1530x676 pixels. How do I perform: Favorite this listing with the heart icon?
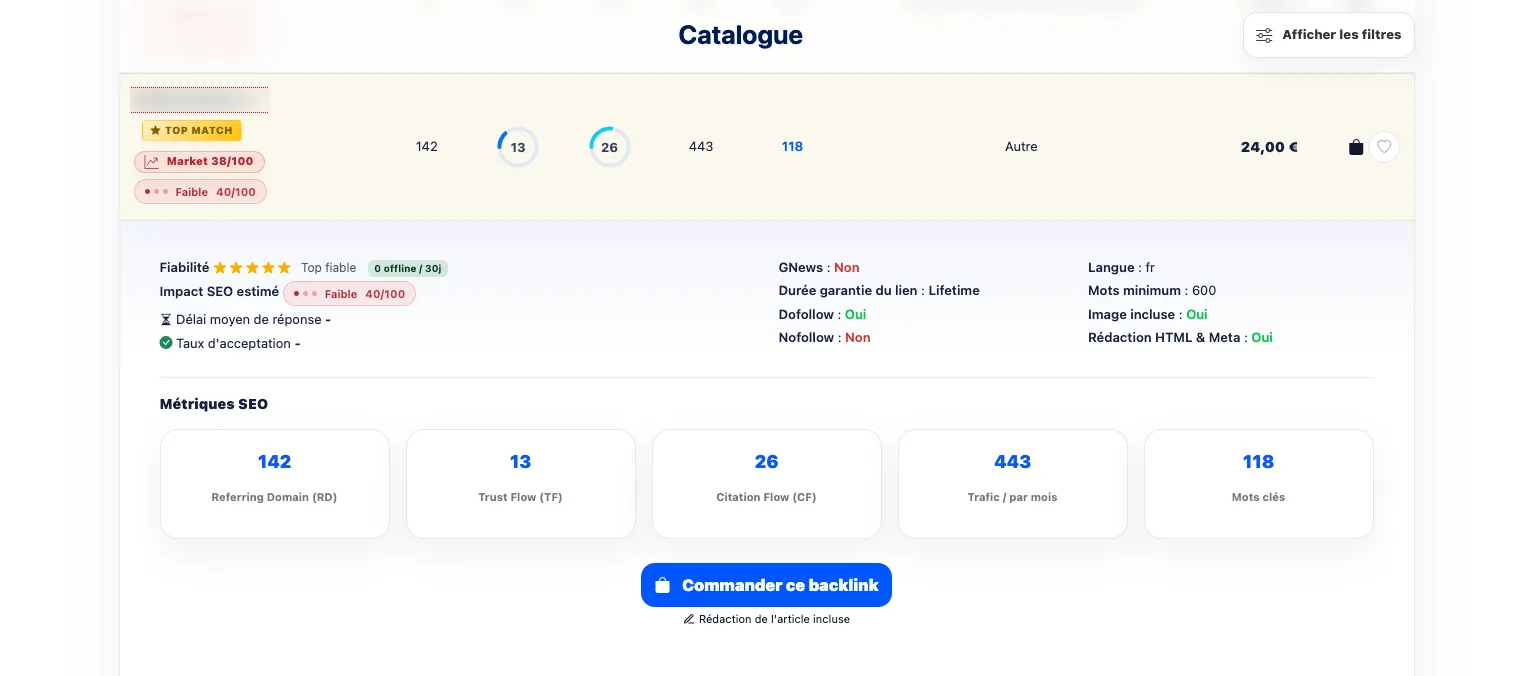pos(1384,147)
